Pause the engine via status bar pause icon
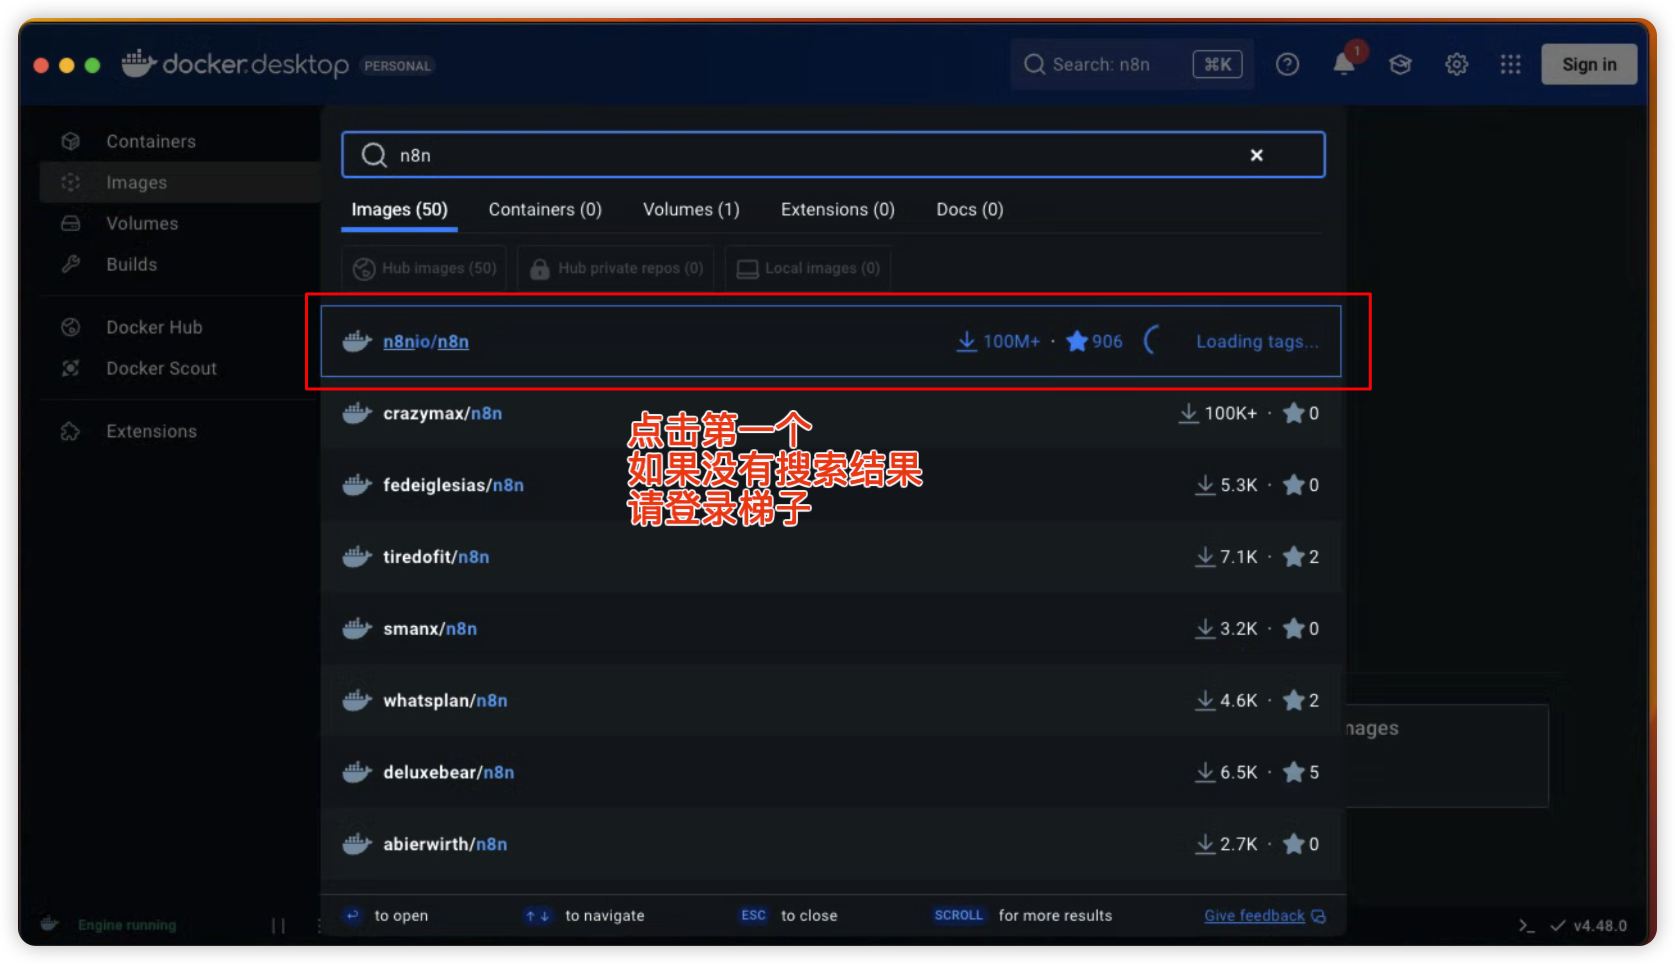Screen dimensions: 1675x964 (x=278, y=926)
